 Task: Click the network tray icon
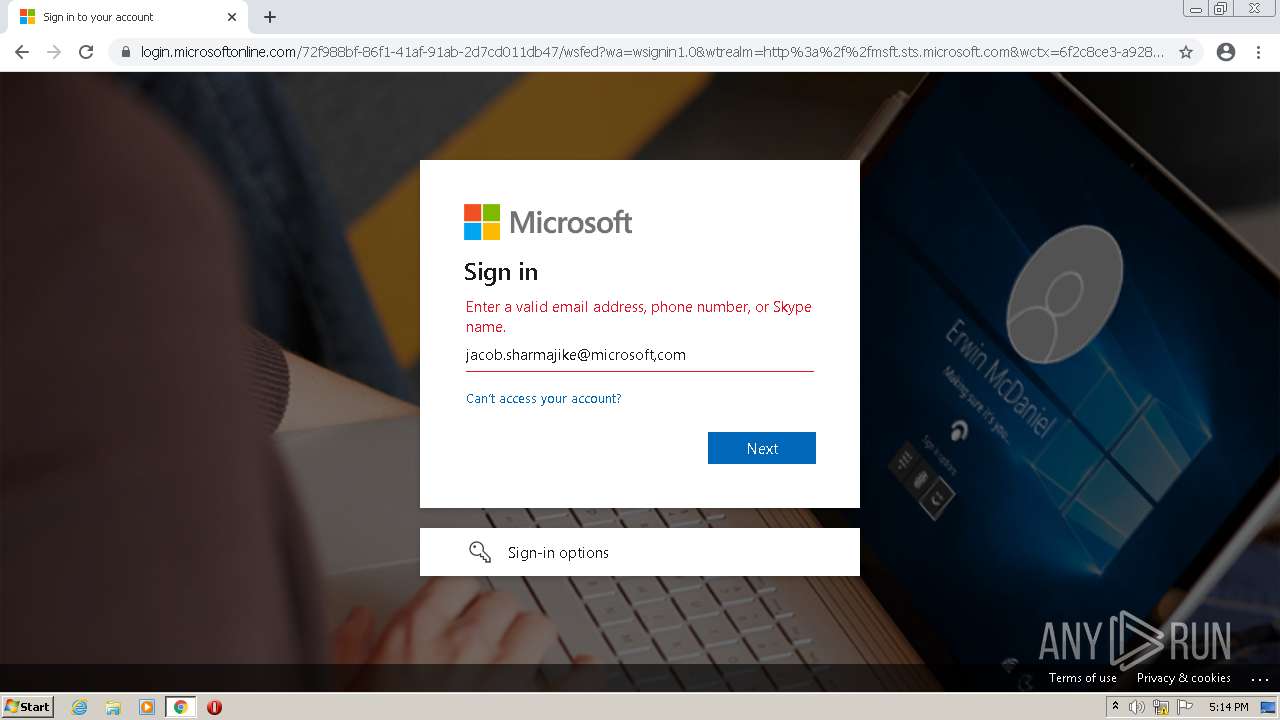(1160, 707)
